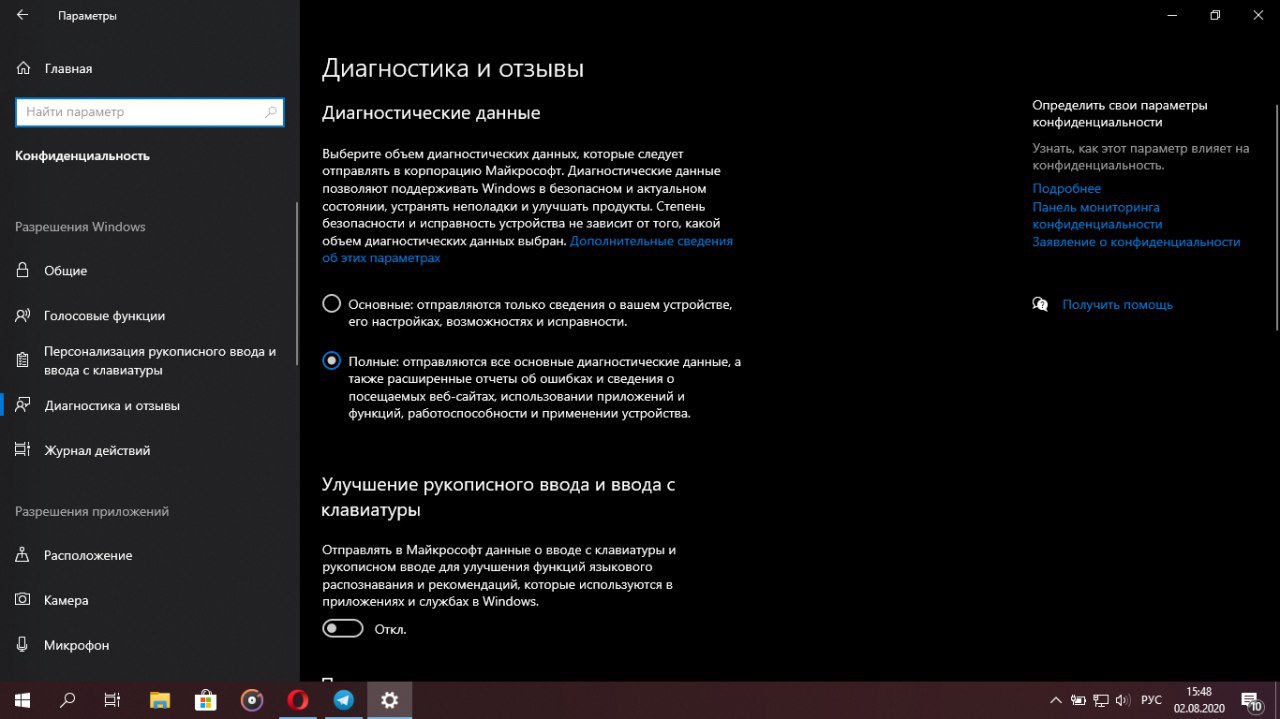Open taskbar search
This screenshot has width=1280, height=719.
click(68, 700)
